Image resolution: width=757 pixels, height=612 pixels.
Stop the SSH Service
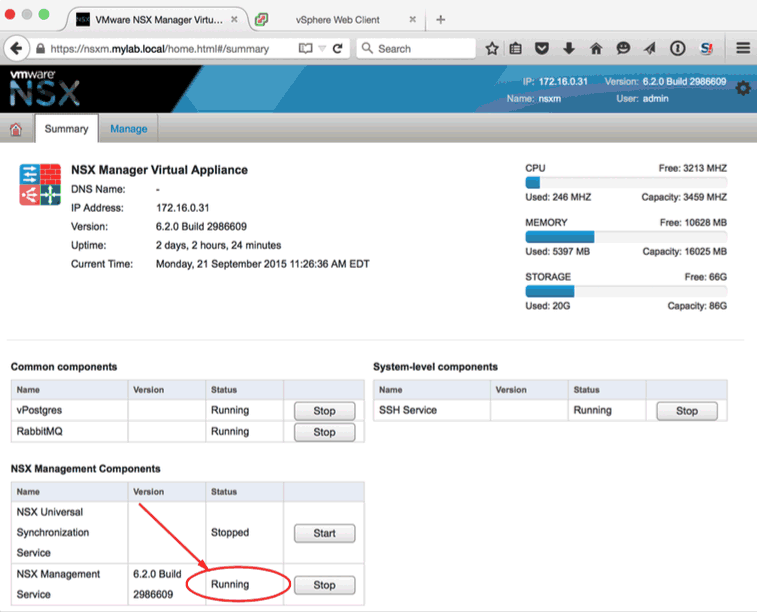coord(686,411)
